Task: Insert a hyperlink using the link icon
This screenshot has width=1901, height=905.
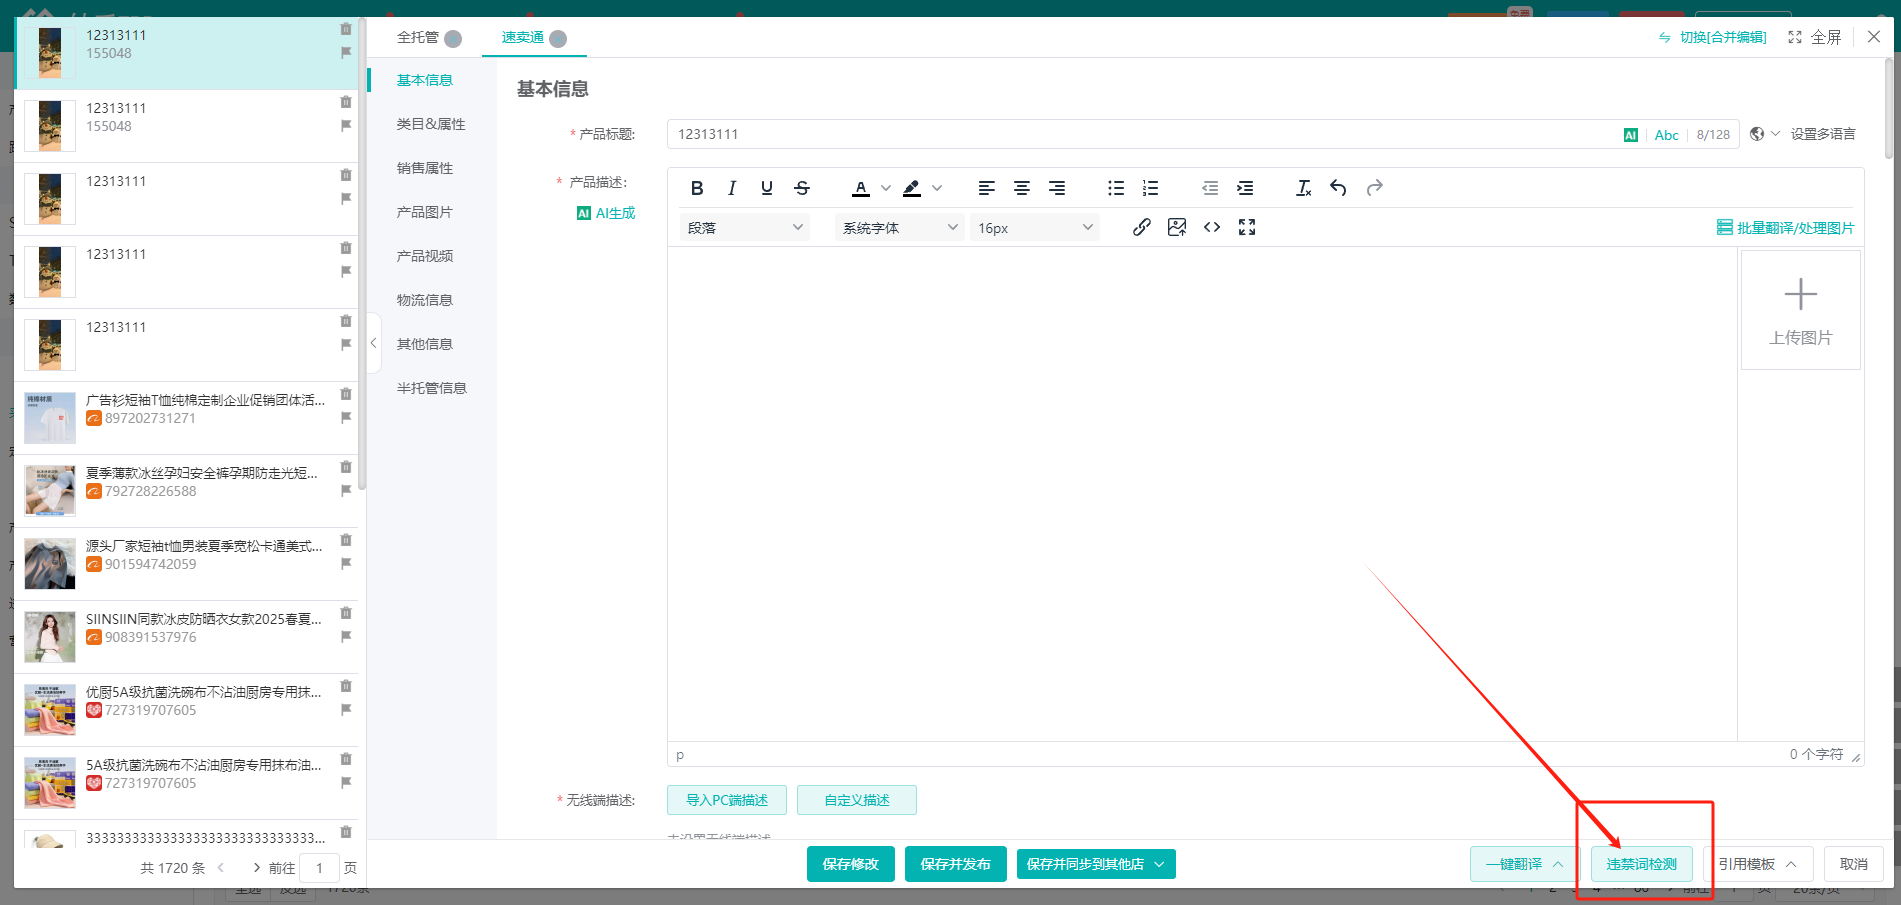Action: tap(1141, 227)
